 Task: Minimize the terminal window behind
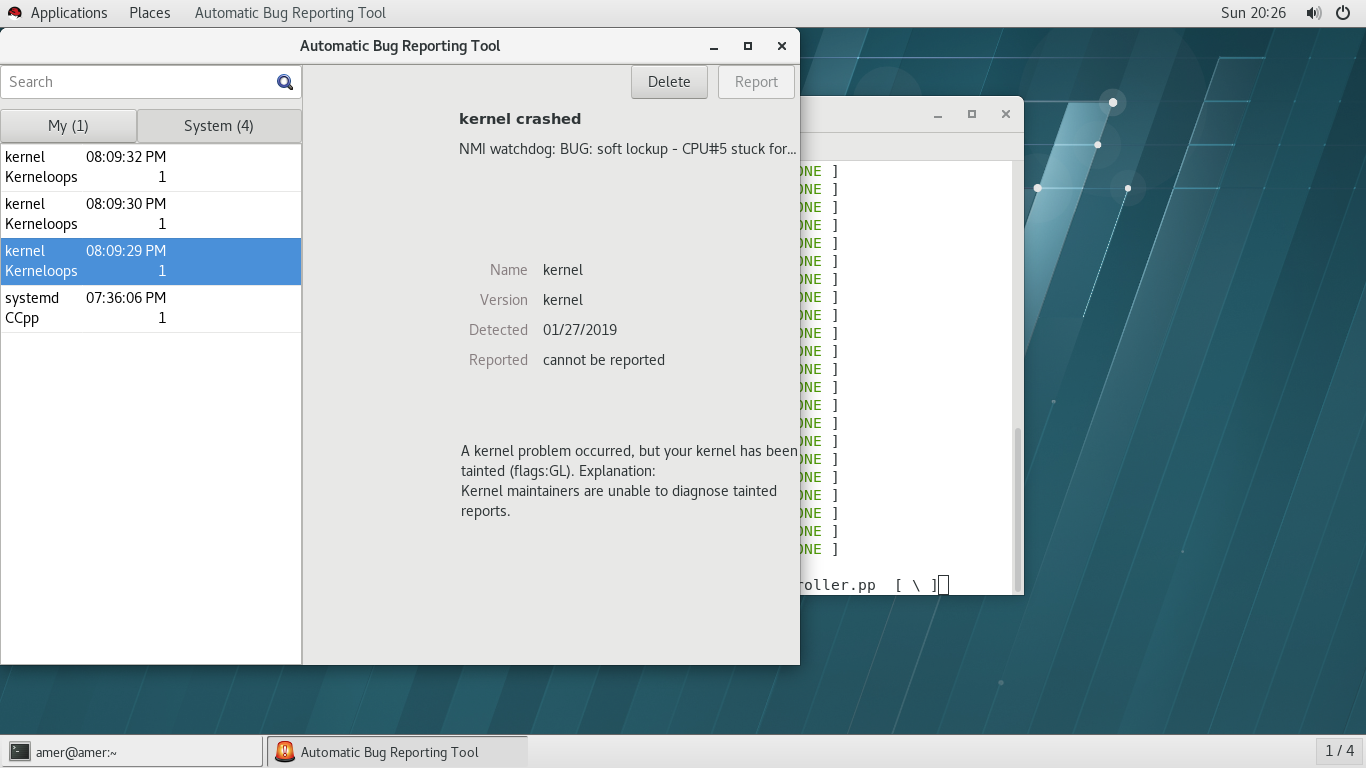(938, 115)
